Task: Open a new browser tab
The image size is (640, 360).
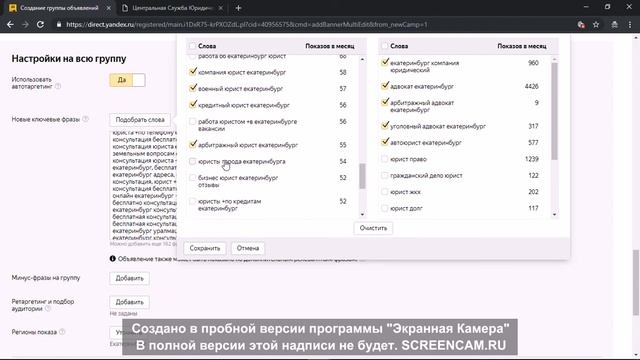Action: pyautogui.click(x=238, y=8)
